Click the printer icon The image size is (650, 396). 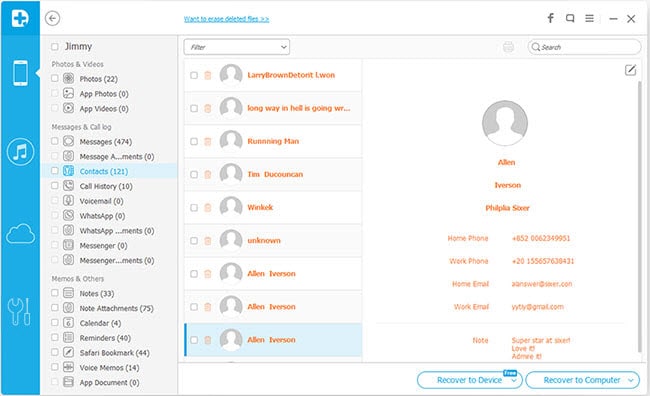[x=508, y=47]
